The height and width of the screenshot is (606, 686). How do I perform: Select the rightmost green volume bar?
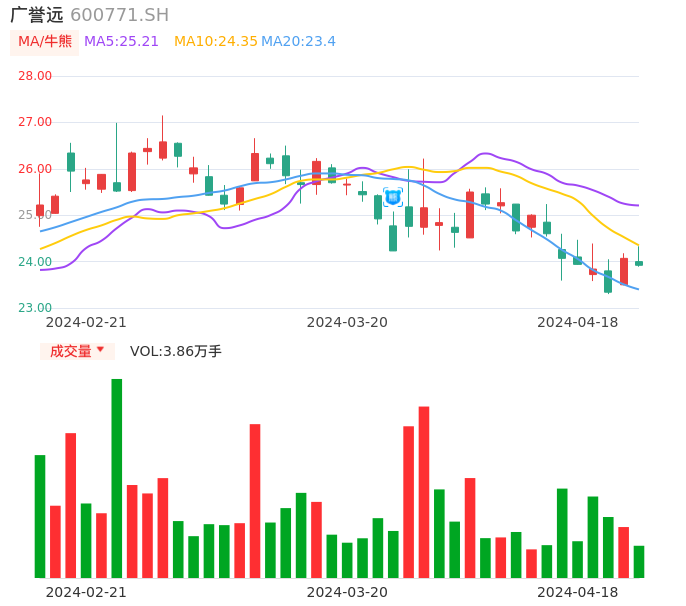click(x=639, y=561)
